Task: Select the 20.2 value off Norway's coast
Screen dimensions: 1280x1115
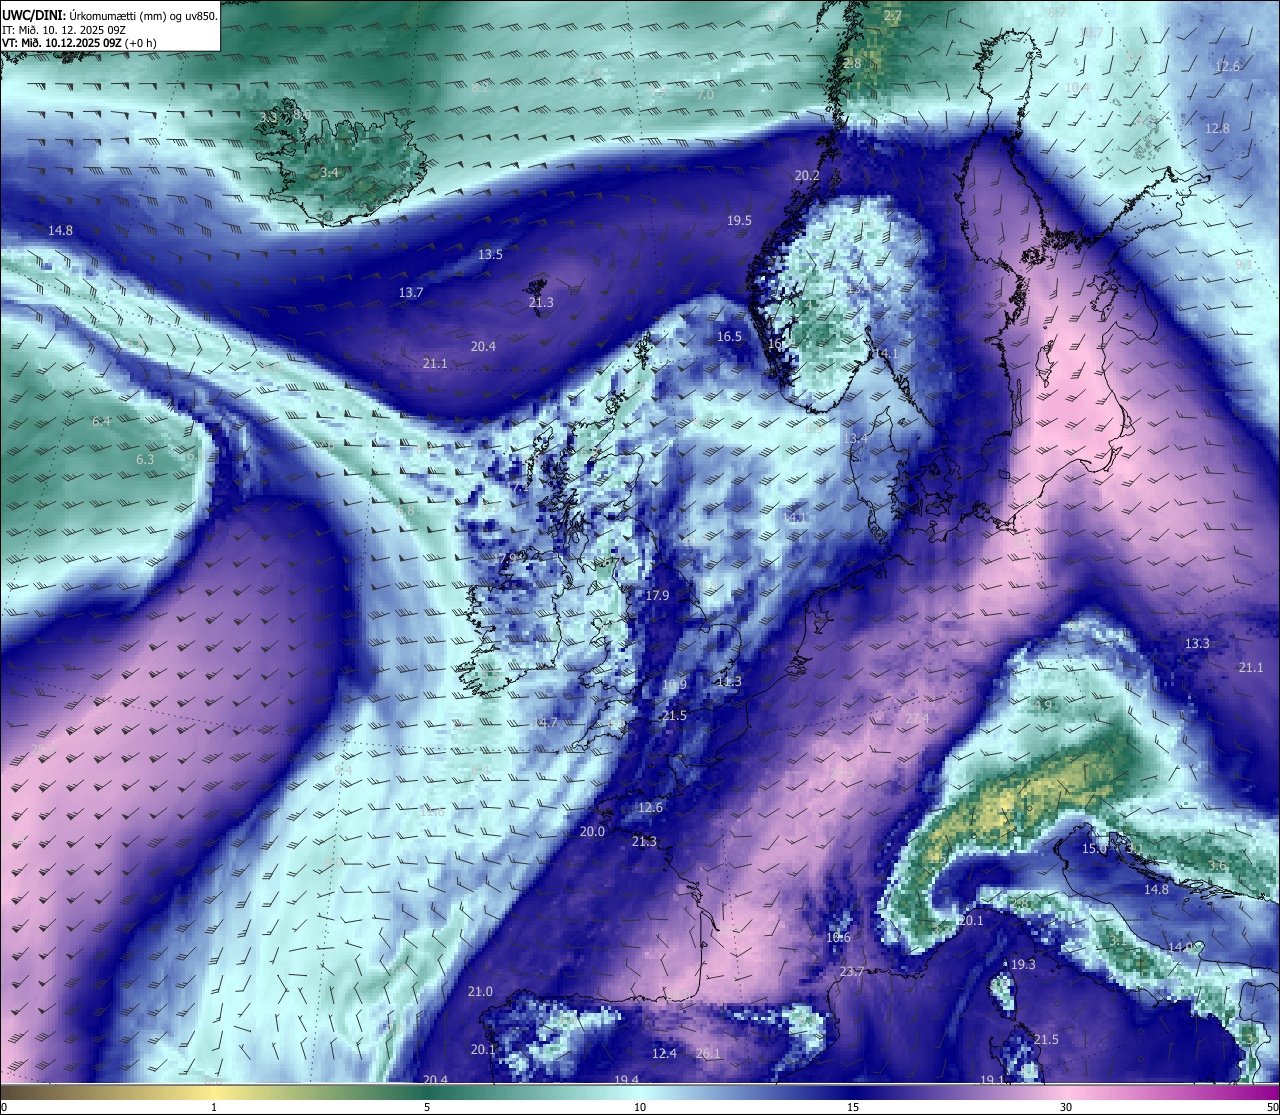Action: point(807,176)
